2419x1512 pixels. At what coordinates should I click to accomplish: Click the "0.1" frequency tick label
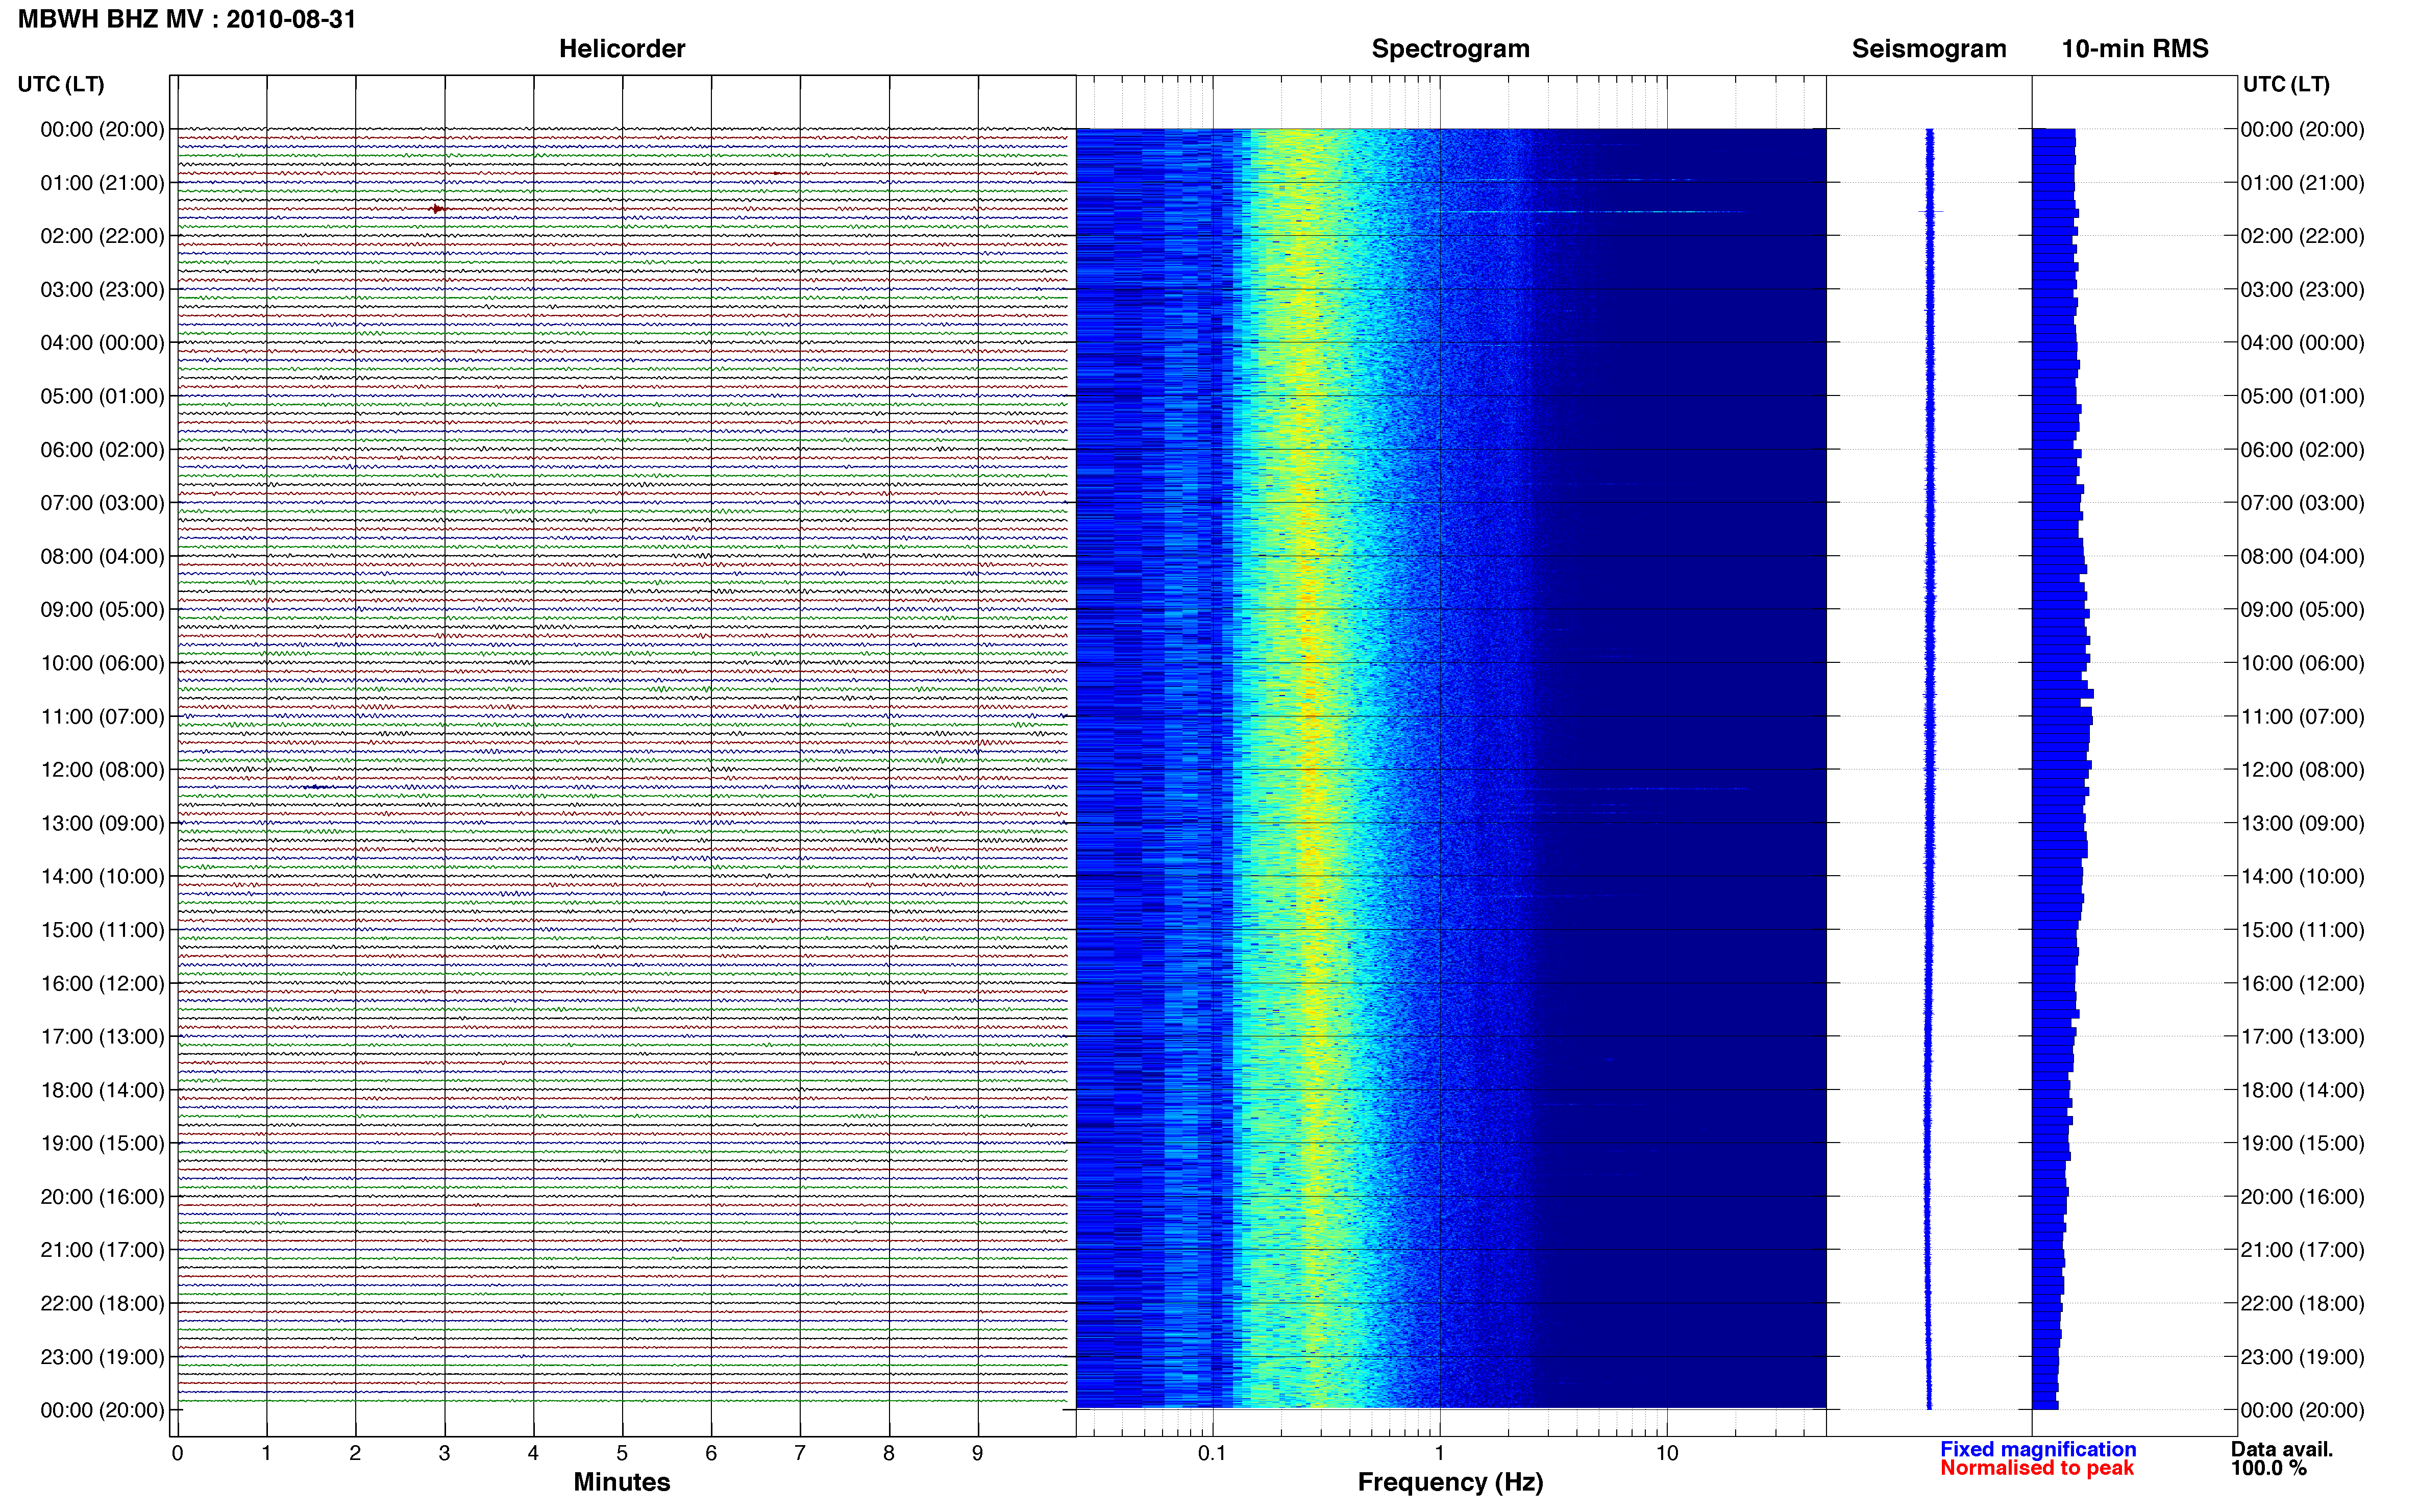(1212, 1453)
